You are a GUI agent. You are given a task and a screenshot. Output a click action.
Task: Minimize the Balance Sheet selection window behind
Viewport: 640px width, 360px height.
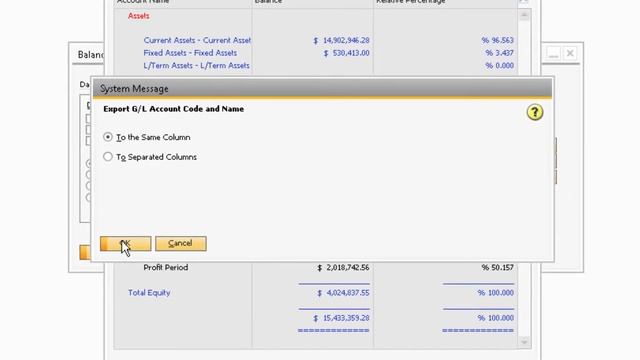point(553,53)
